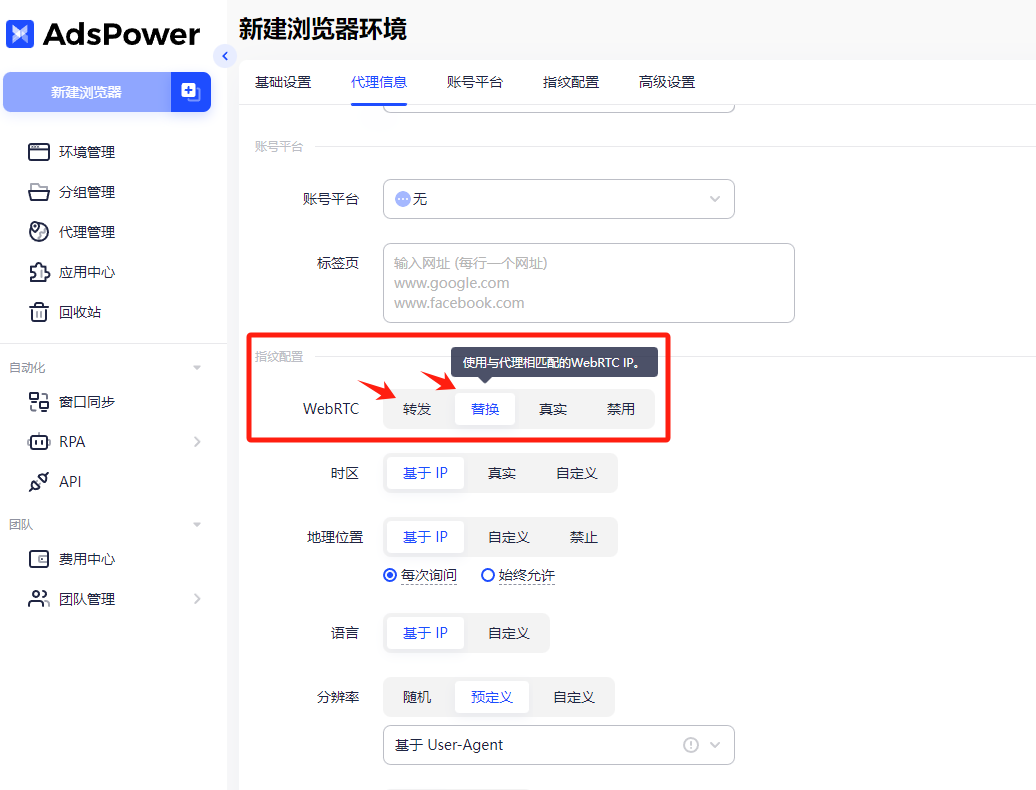Image resolution: width=1036 pixels, height=790 pixels.
Task: Open 分组管理 in the sidebar
Action: [x=95, y=192]
